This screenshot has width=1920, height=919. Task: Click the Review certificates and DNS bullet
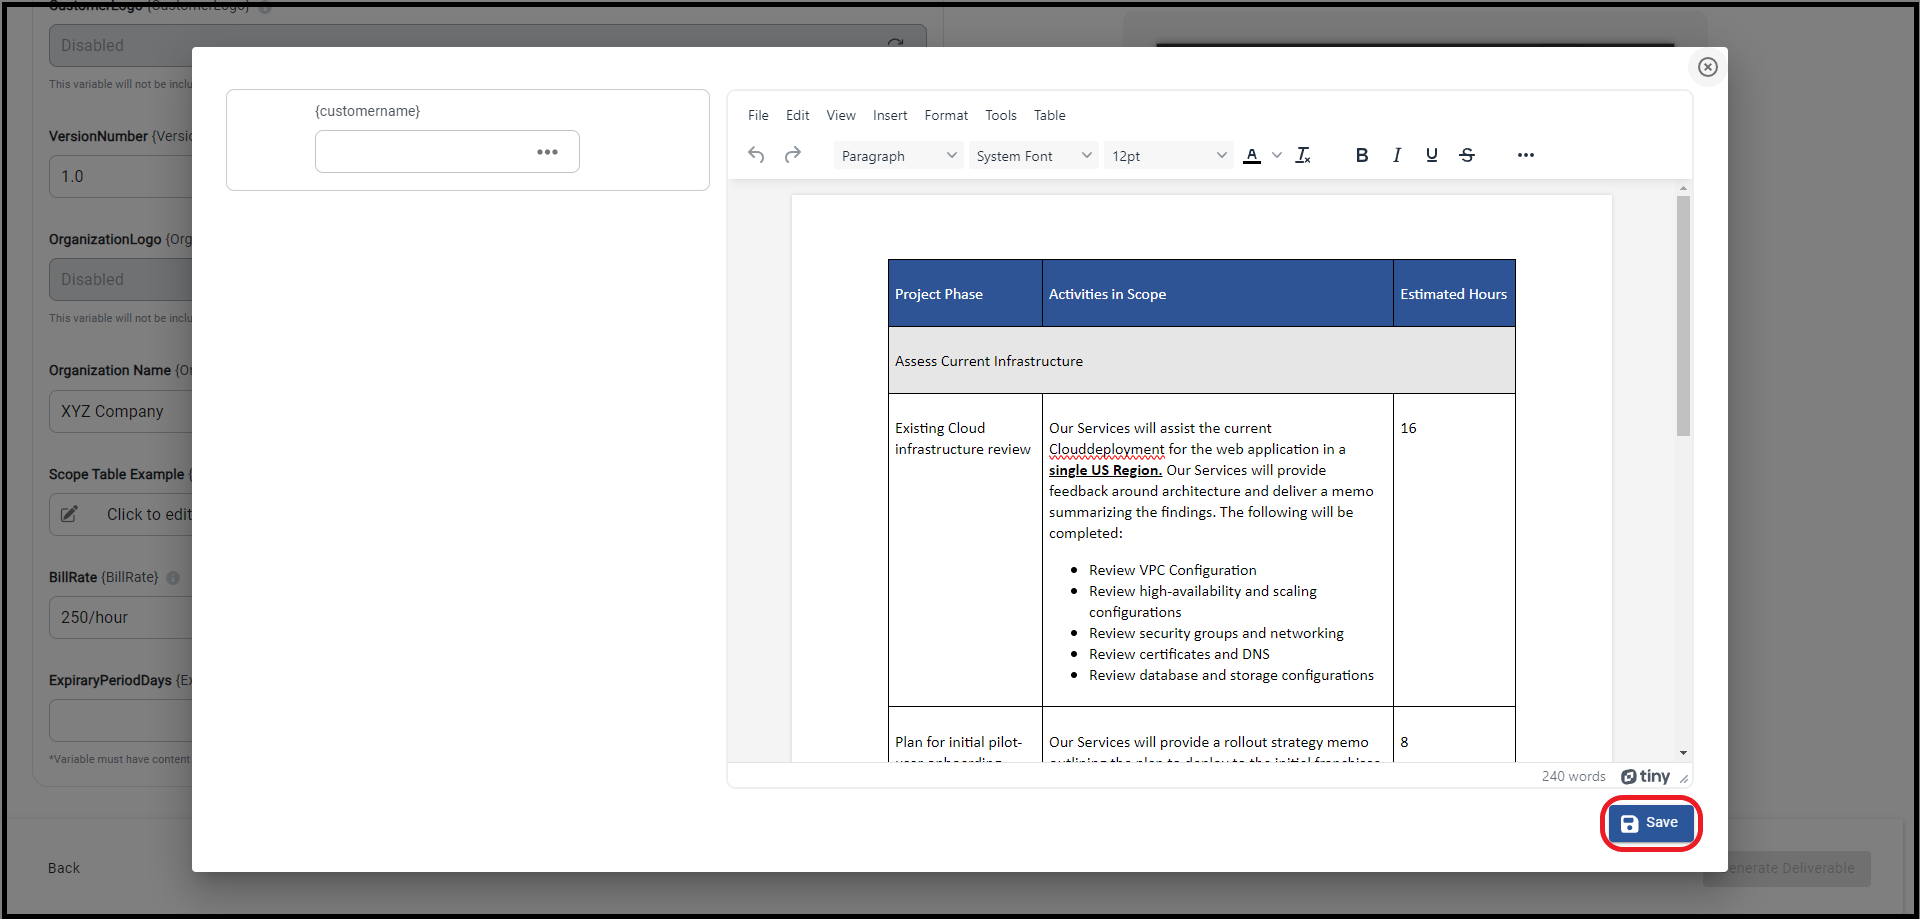click(x=1179, y=654)
